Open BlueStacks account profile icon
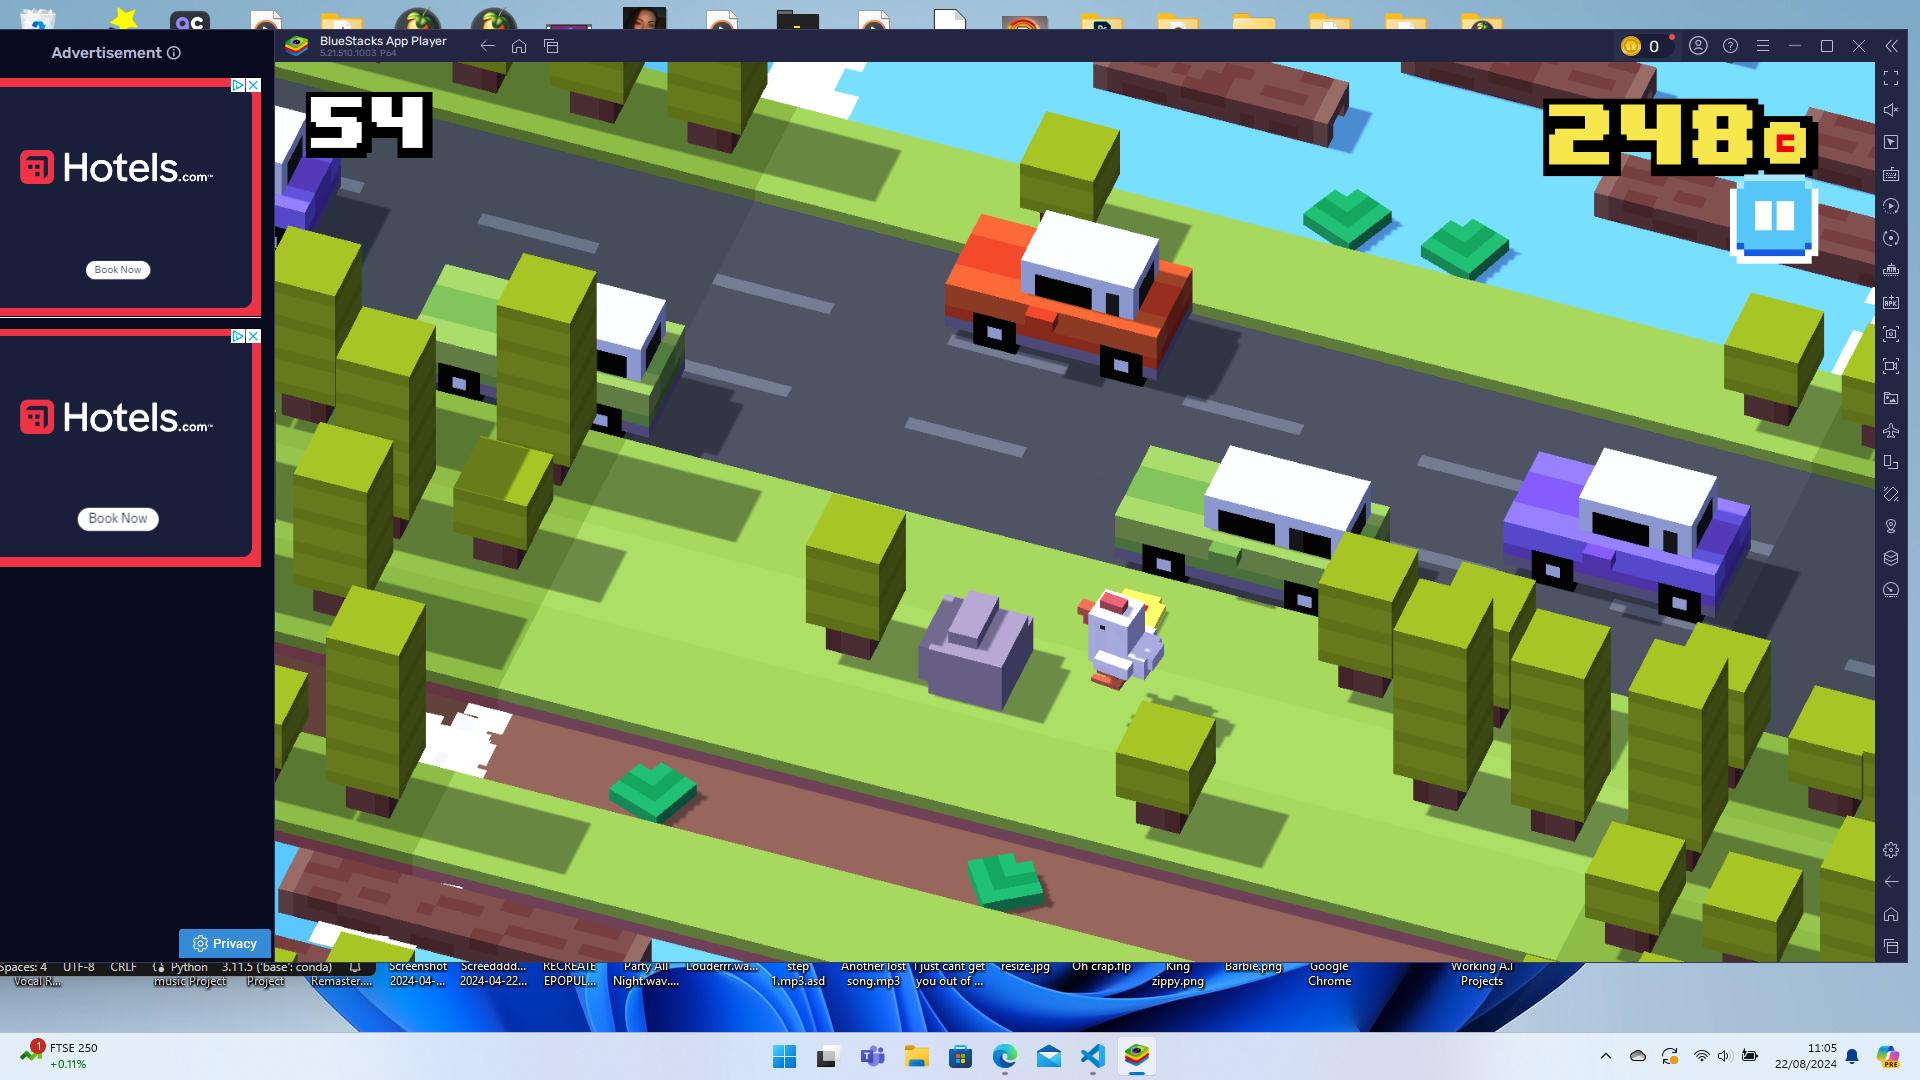The image size is (1920, 1080). [1698, 46]
